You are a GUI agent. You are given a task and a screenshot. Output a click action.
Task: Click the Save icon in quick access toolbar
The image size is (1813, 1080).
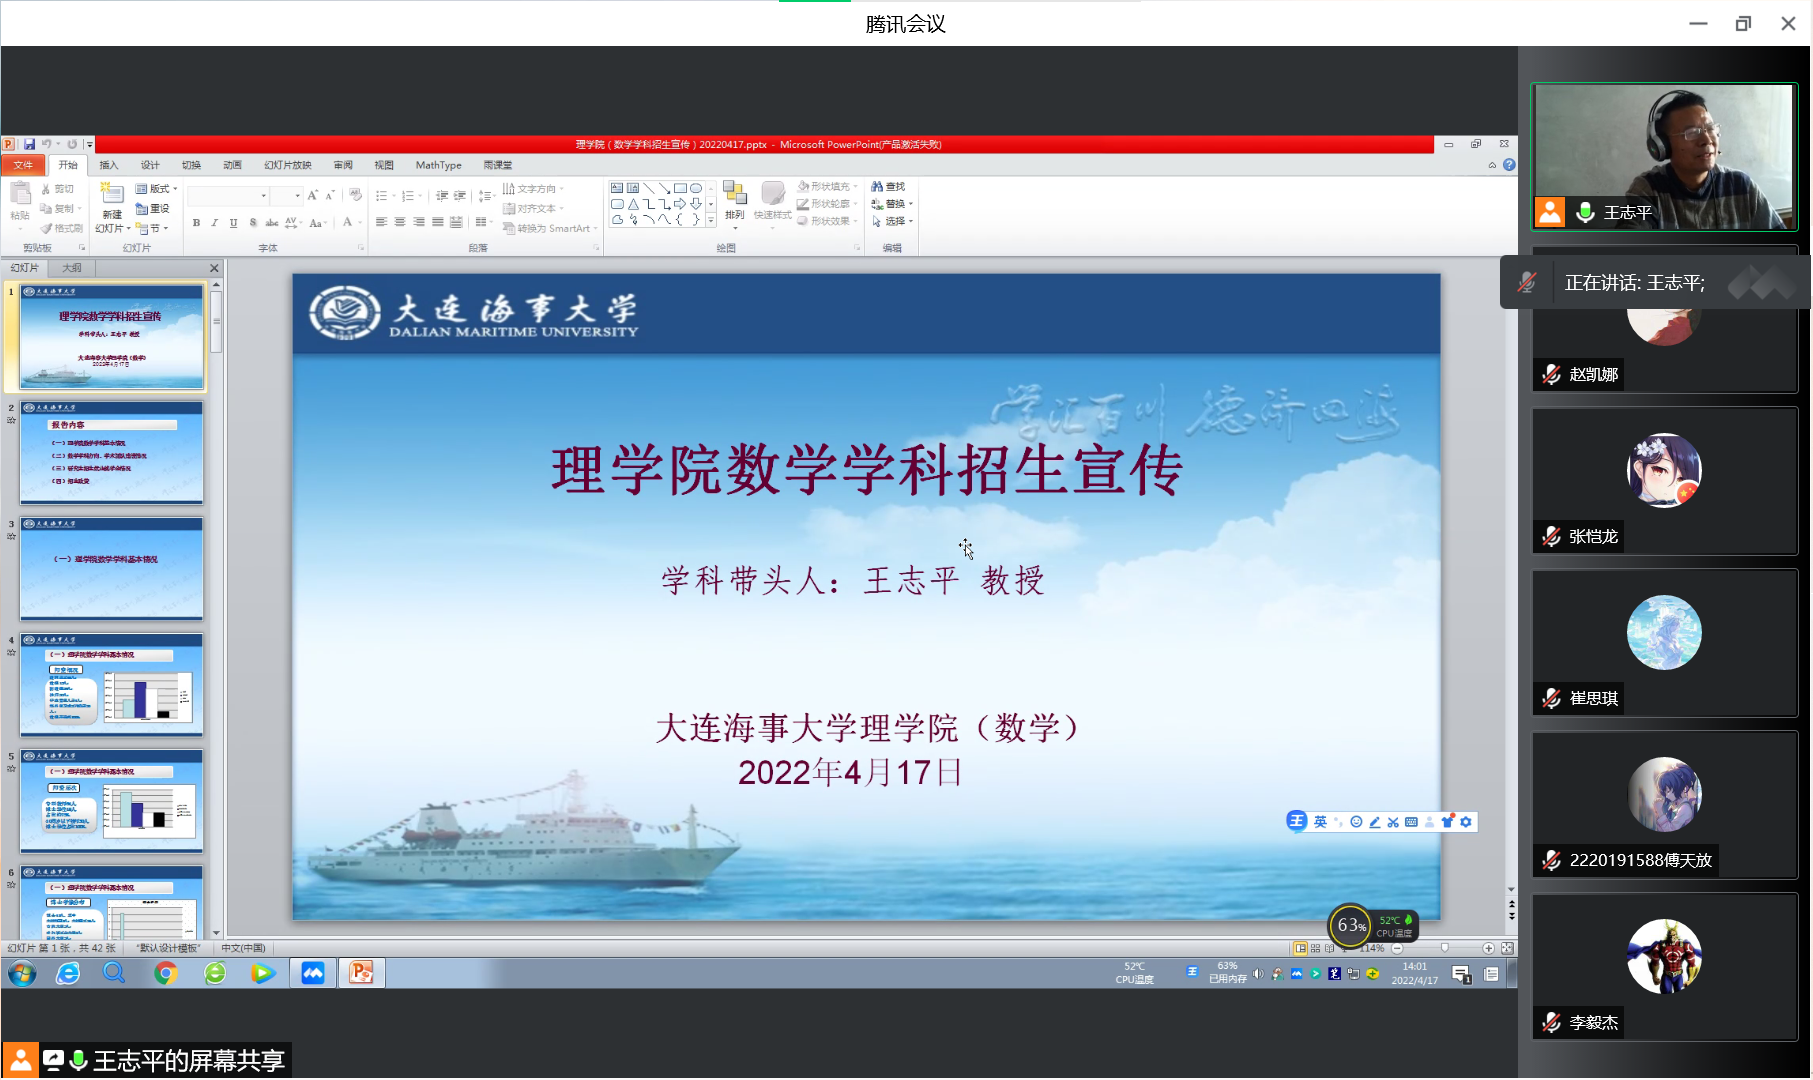coord(29,144)
